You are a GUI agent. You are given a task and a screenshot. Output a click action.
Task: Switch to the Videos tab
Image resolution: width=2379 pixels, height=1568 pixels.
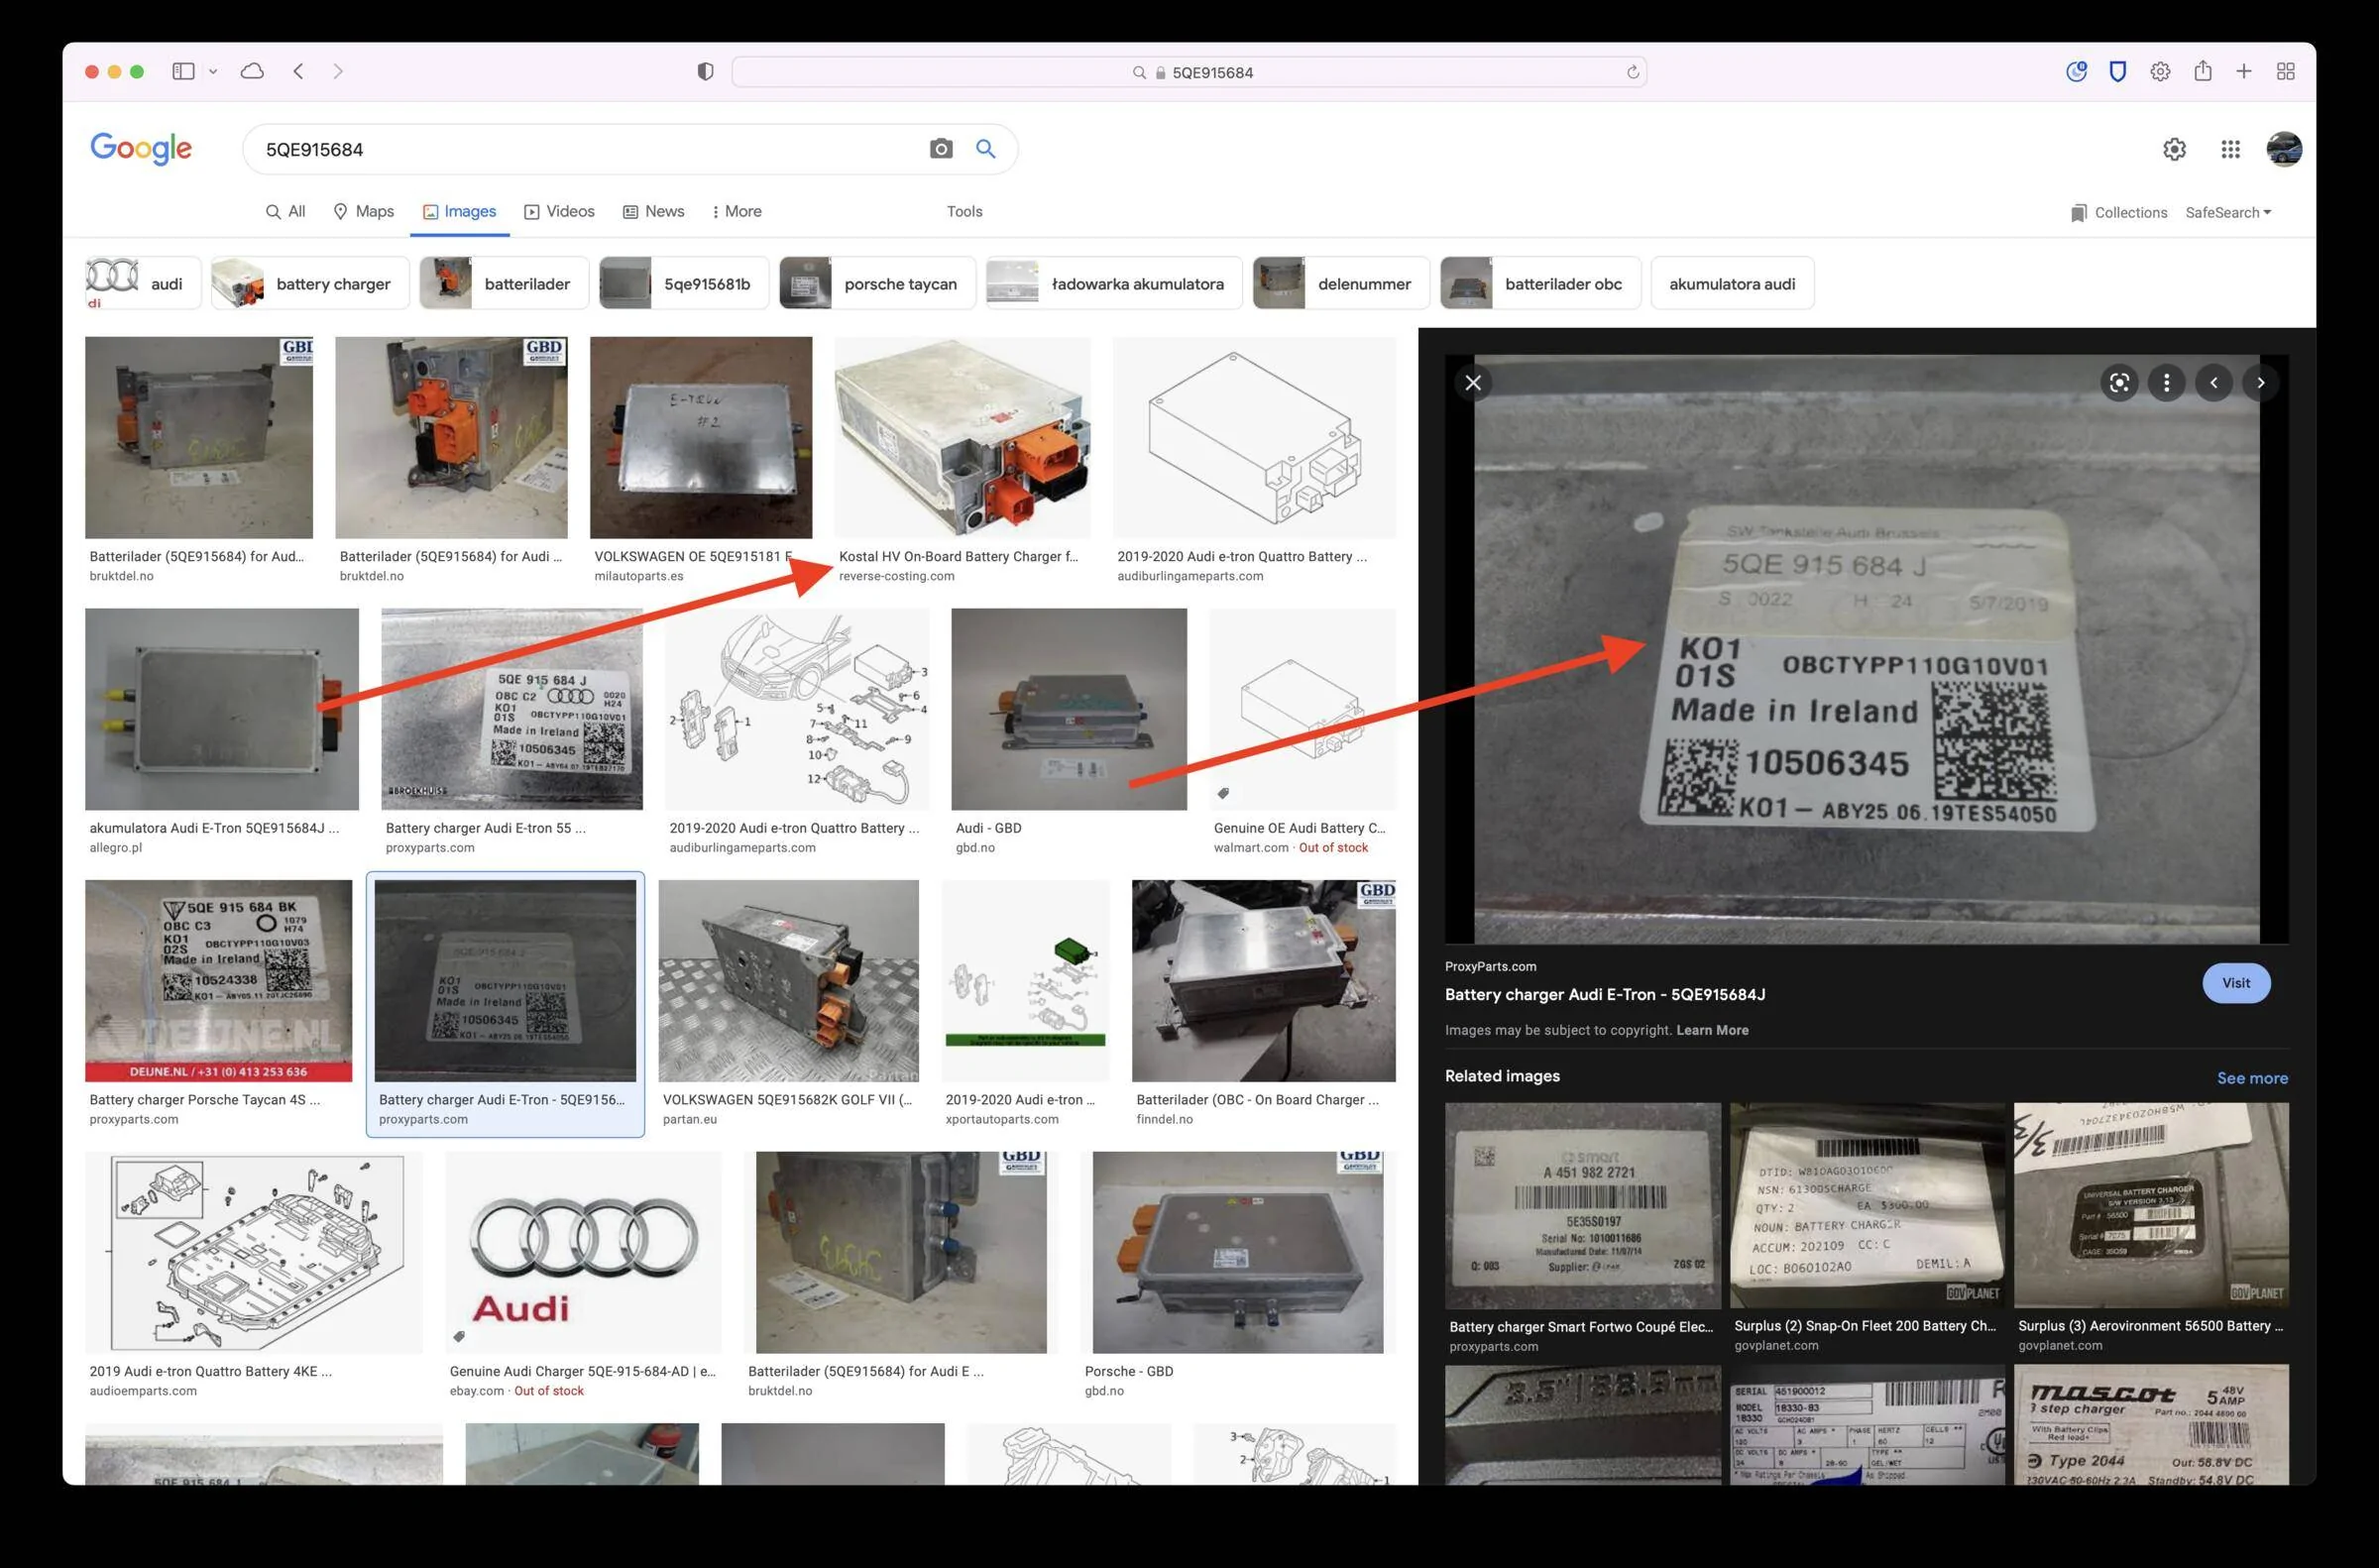coord(559,211)
